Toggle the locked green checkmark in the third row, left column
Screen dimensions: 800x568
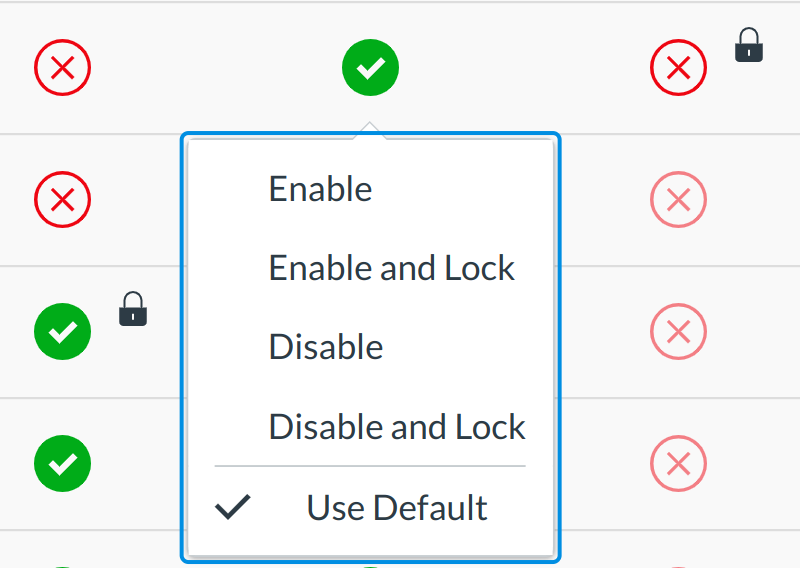(62, 331)
